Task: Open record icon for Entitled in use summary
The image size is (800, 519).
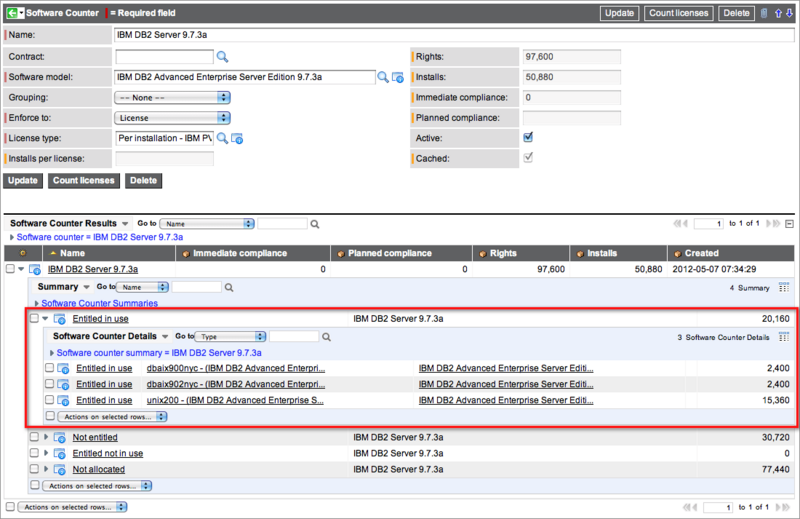Action: (60, 319)
